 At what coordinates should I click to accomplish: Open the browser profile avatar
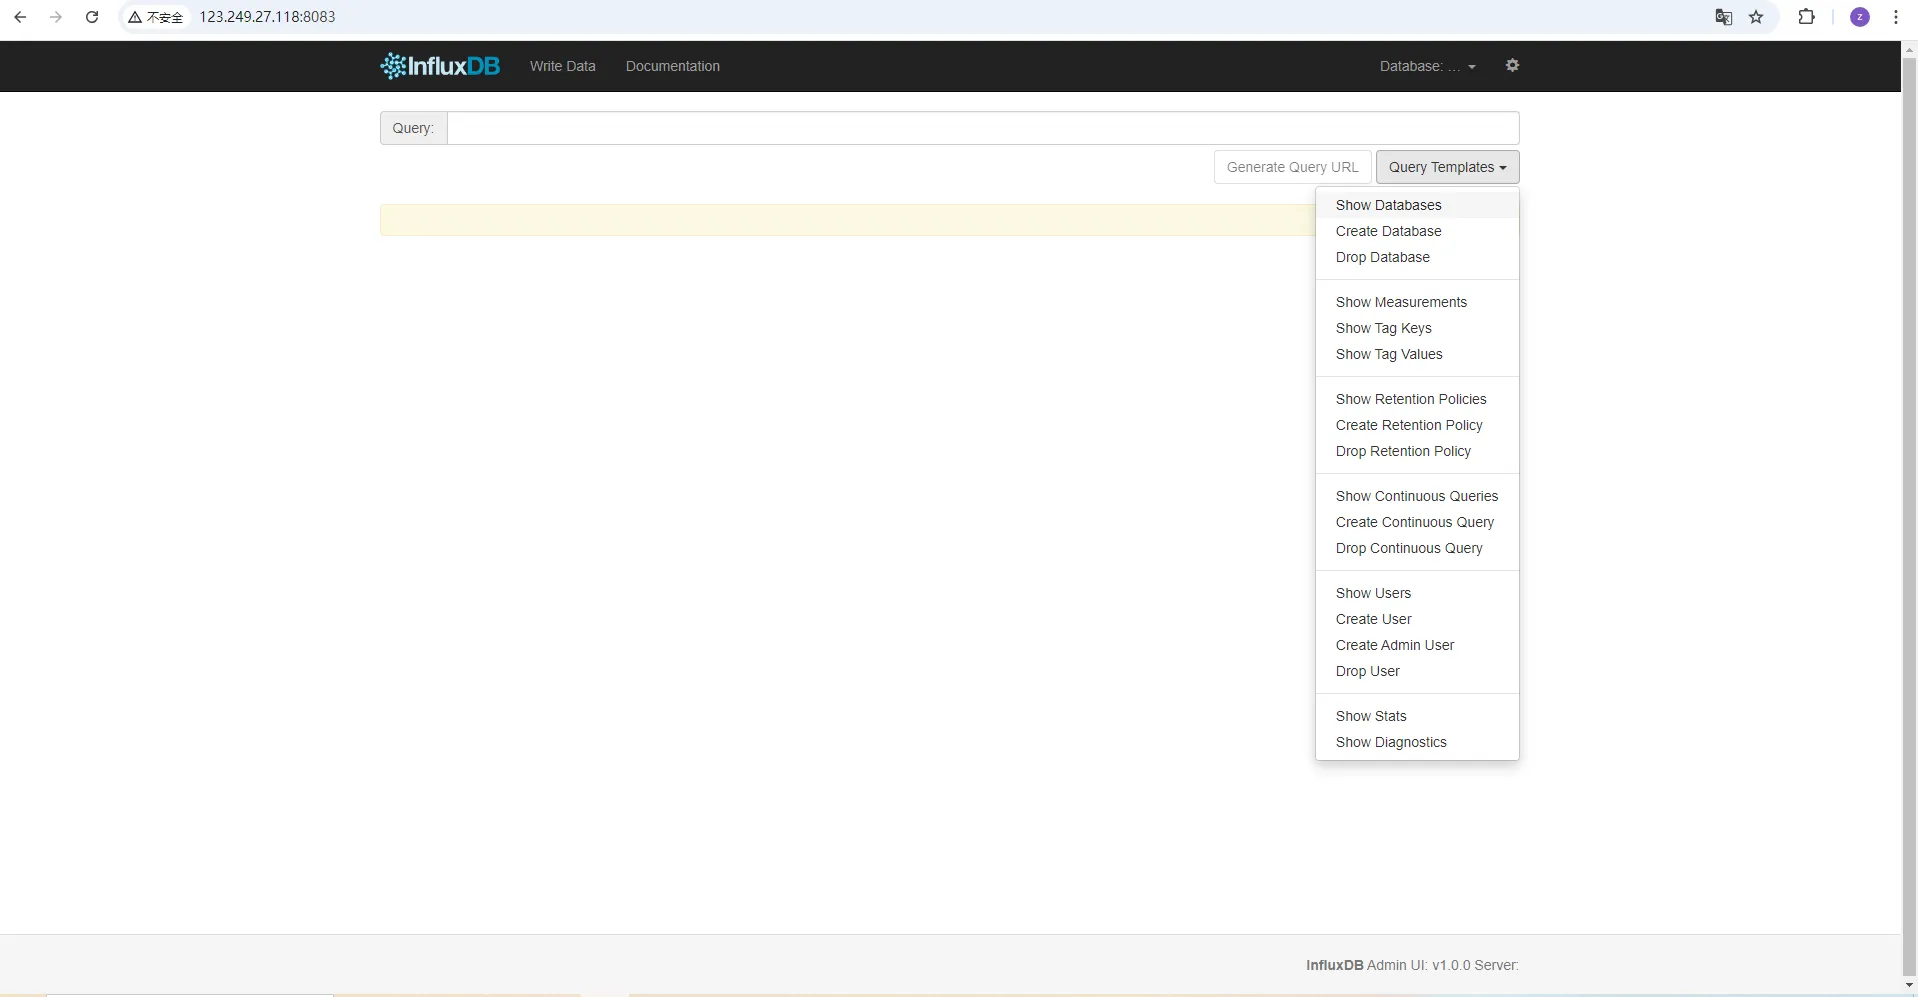pos(1860,17)
